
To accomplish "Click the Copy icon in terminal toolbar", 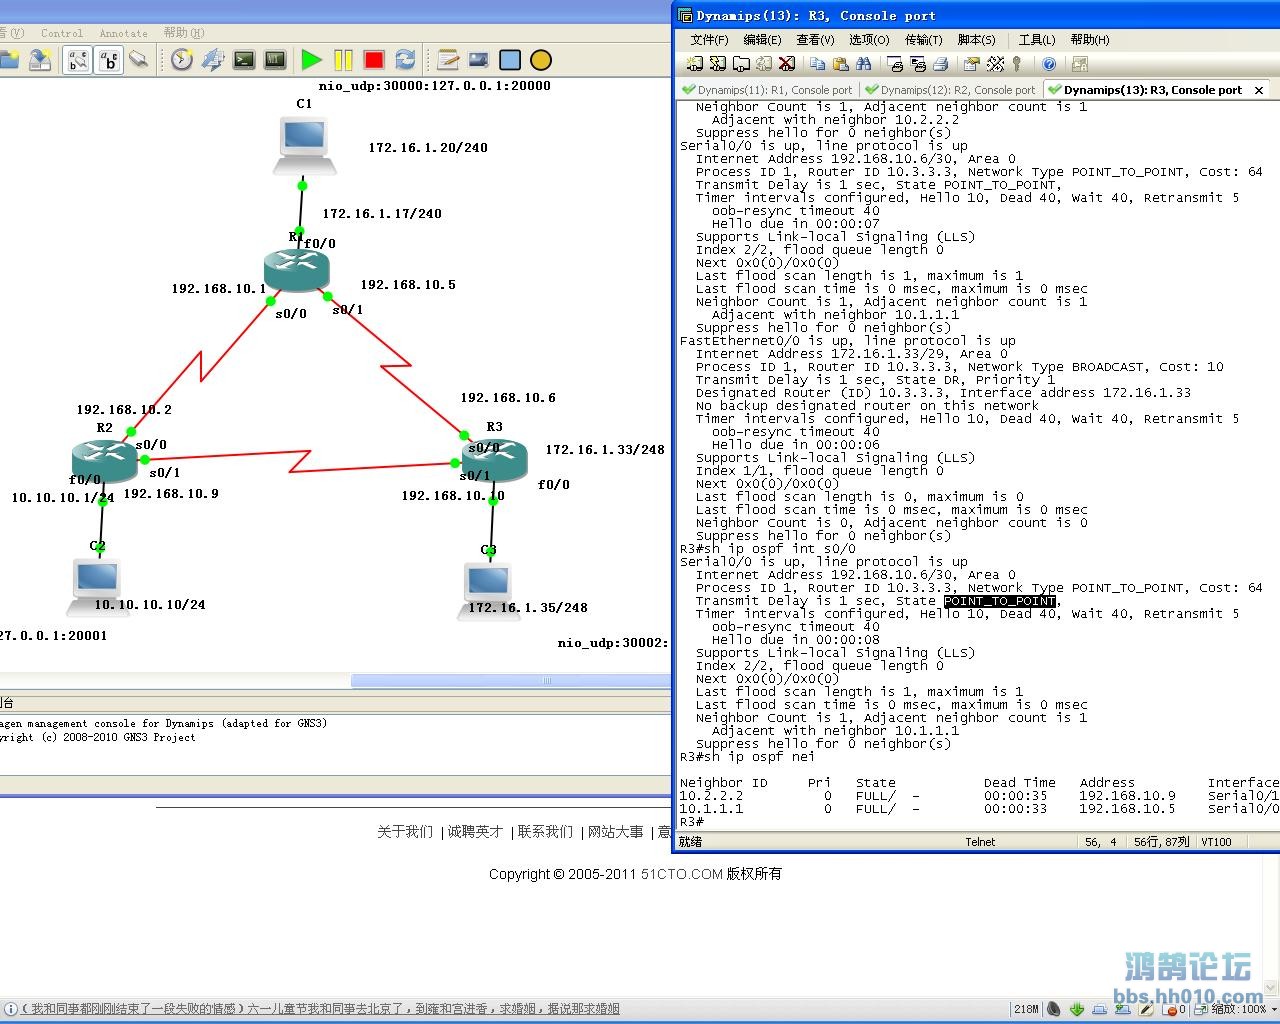I will pos(817,64).
